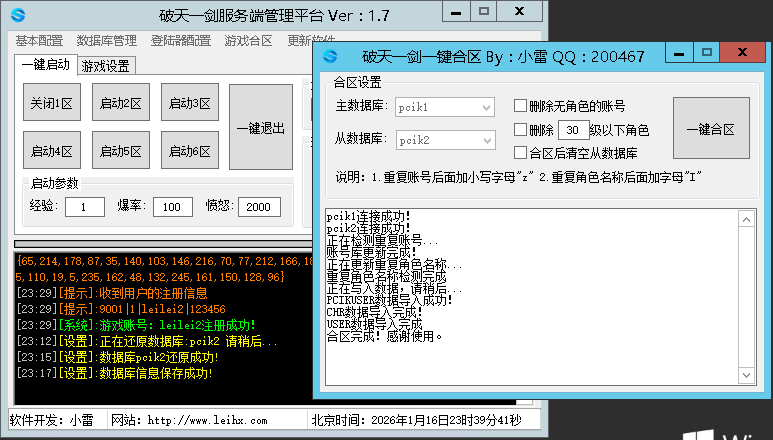This screenshot has height=440, width=773.
Task: Click the 关闭1区 button
Action: pos(52,103)
